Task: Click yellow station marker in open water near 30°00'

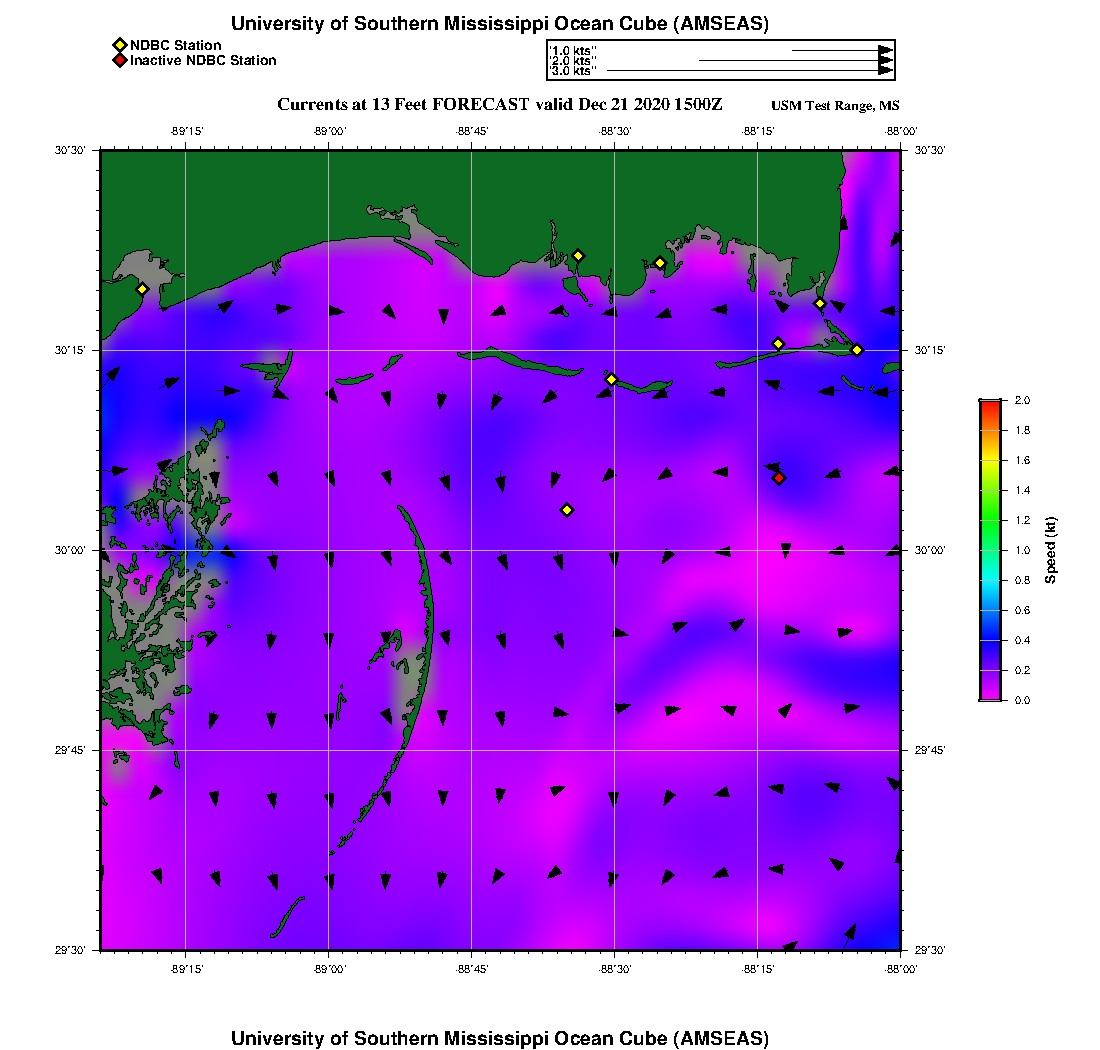Action: 567,510
